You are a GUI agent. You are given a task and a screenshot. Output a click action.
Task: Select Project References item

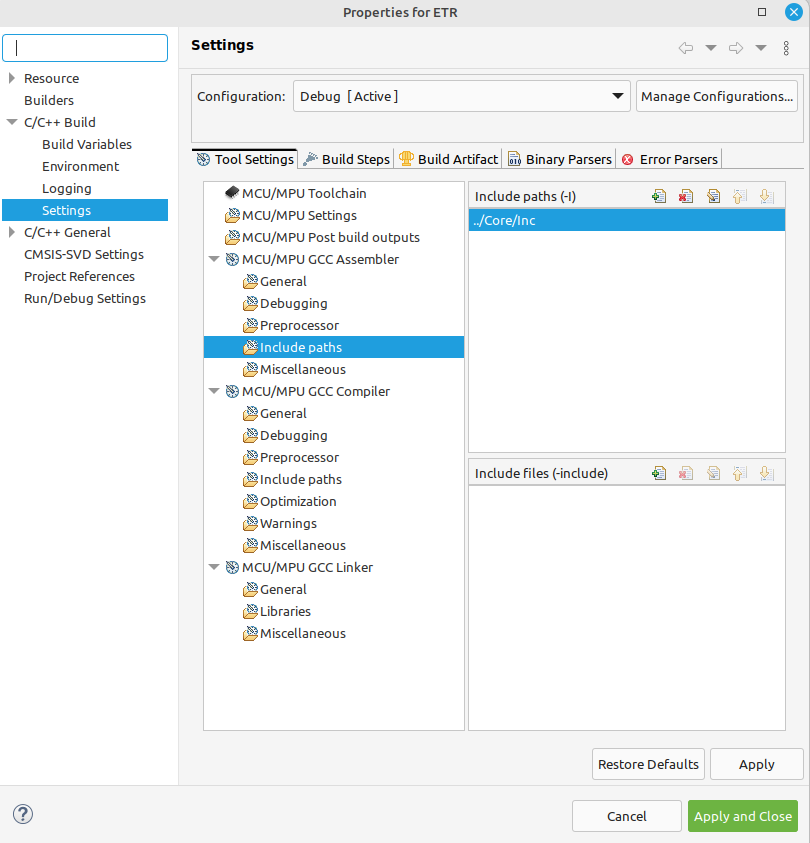(x=80, y=276)
